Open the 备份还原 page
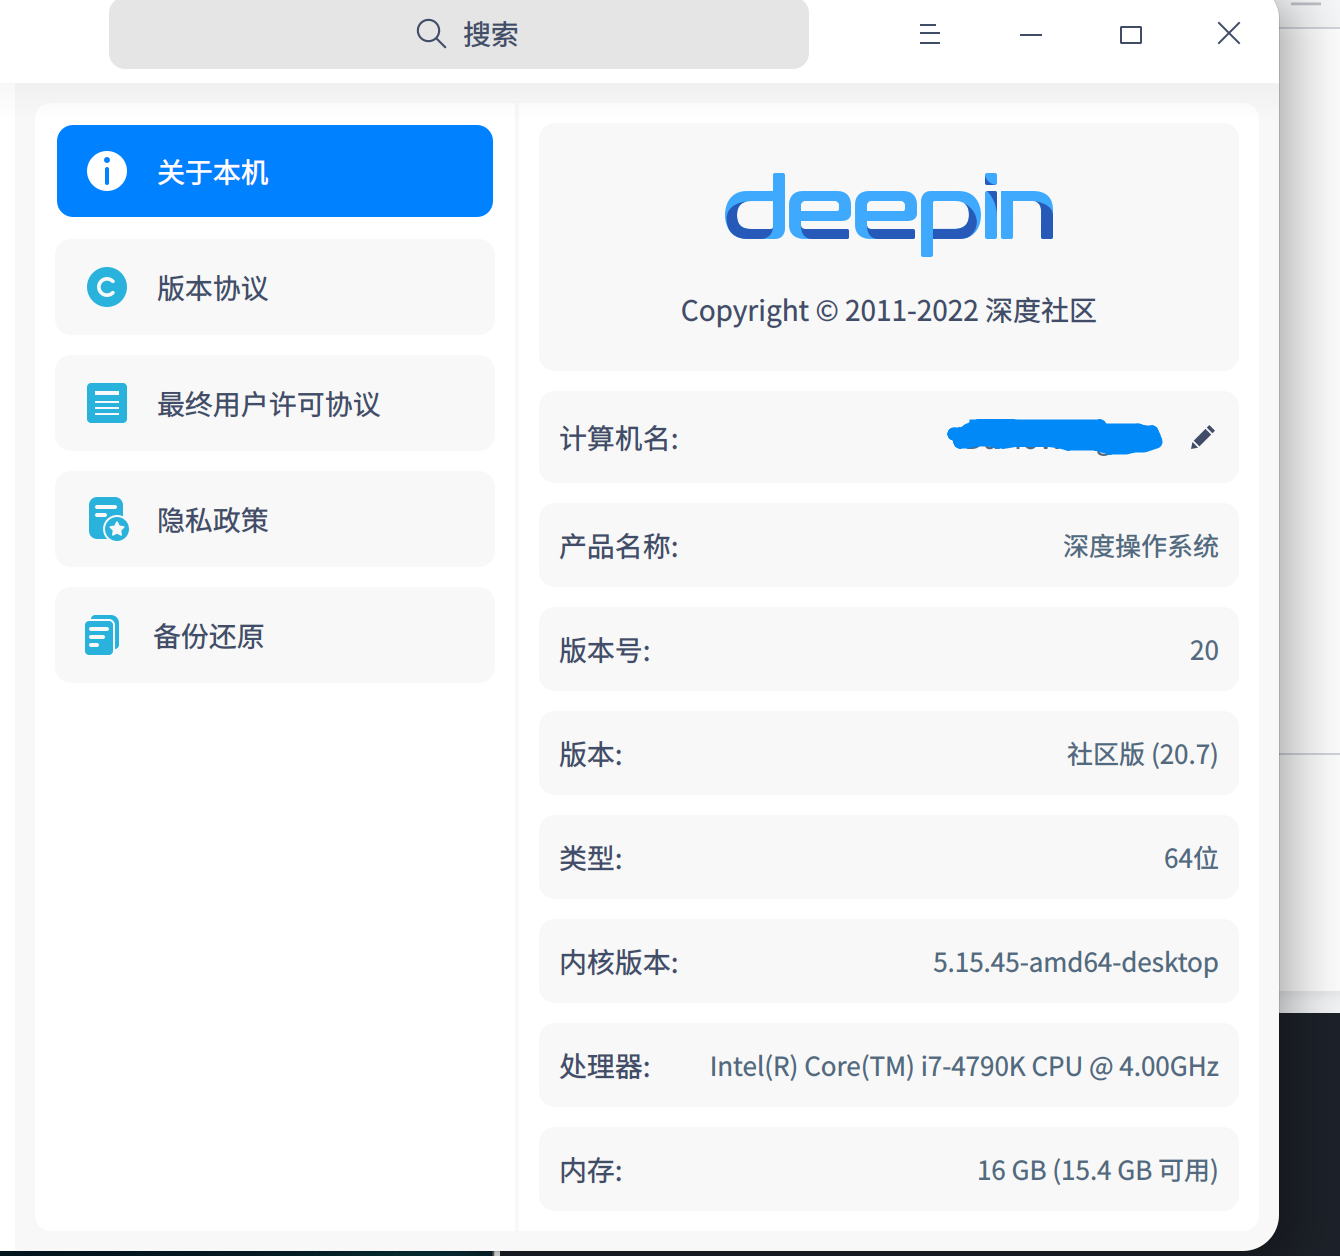Viewport: 1340px width, 1256px height. [275, 635]
